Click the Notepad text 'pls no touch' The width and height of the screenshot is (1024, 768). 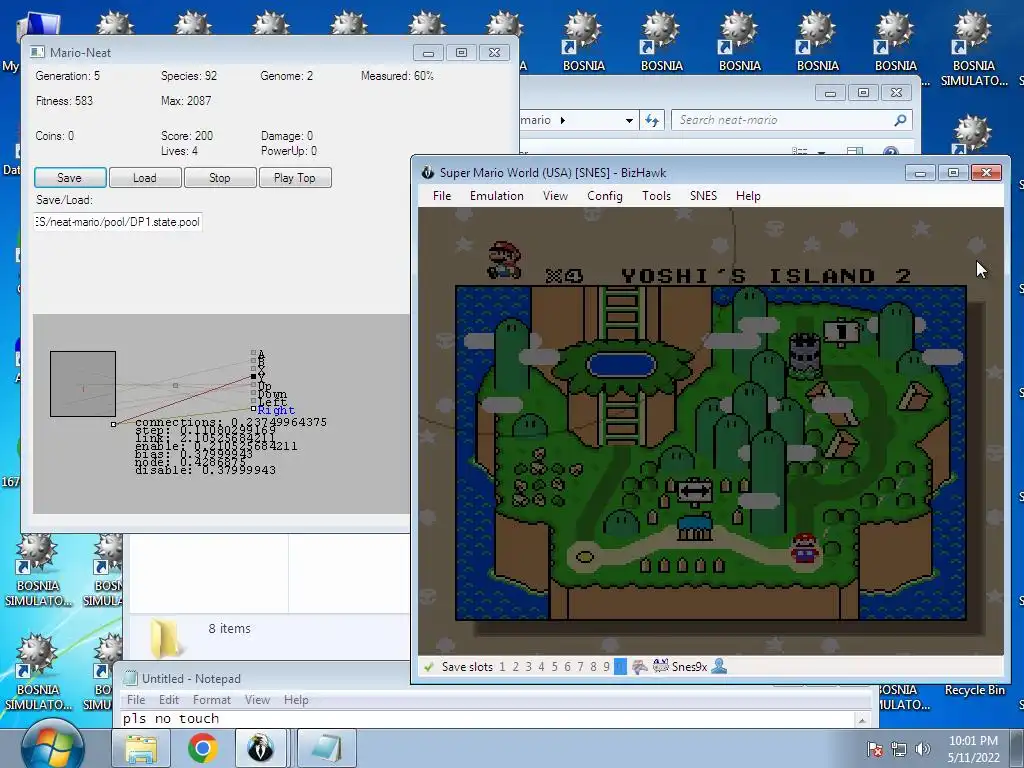(170, 718)
